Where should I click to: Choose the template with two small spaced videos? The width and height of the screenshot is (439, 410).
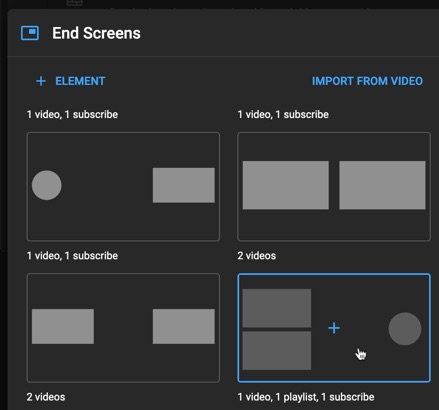[x=123, y=328]
